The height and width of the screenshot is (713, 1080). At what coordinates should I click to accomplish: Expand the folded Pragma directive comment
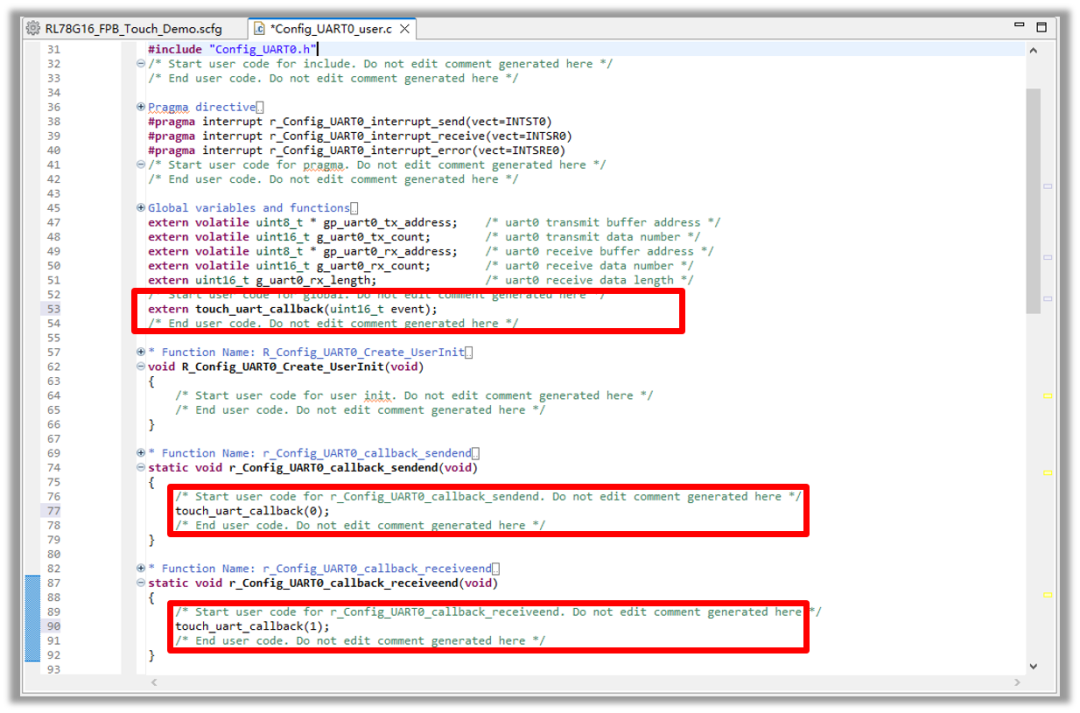[141, 107]
